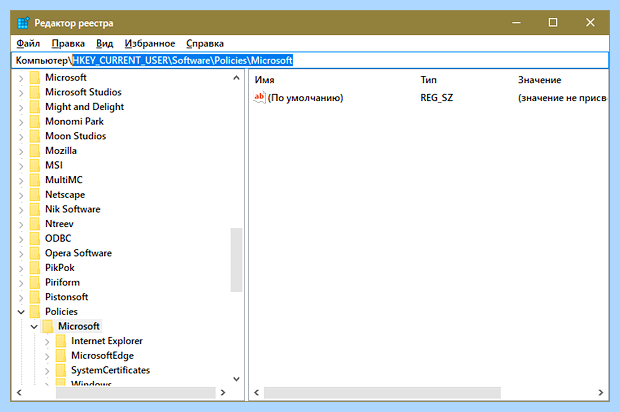
Task: Click the folder icon next to MultiMC
Action: (x=35, y=180)
